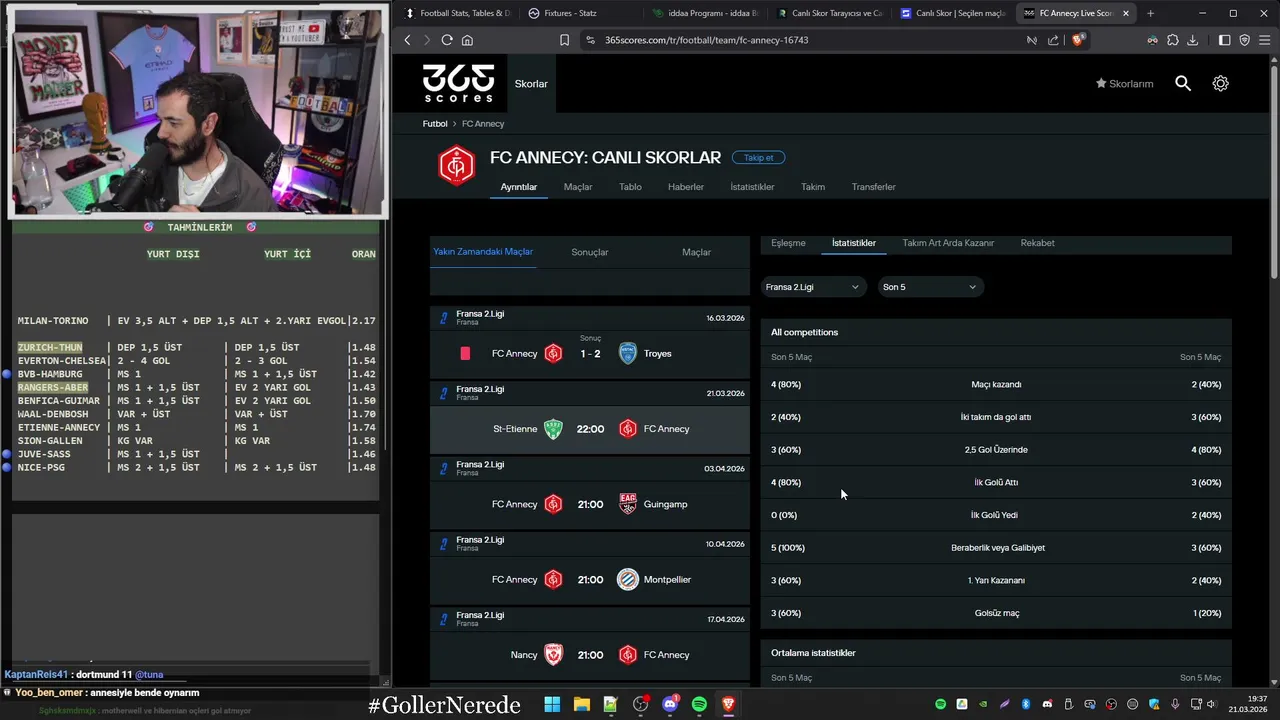This screenshot has height=720, width=1280.
Task: Click the Guingamp team crest
Action: (x=627, y=504)
